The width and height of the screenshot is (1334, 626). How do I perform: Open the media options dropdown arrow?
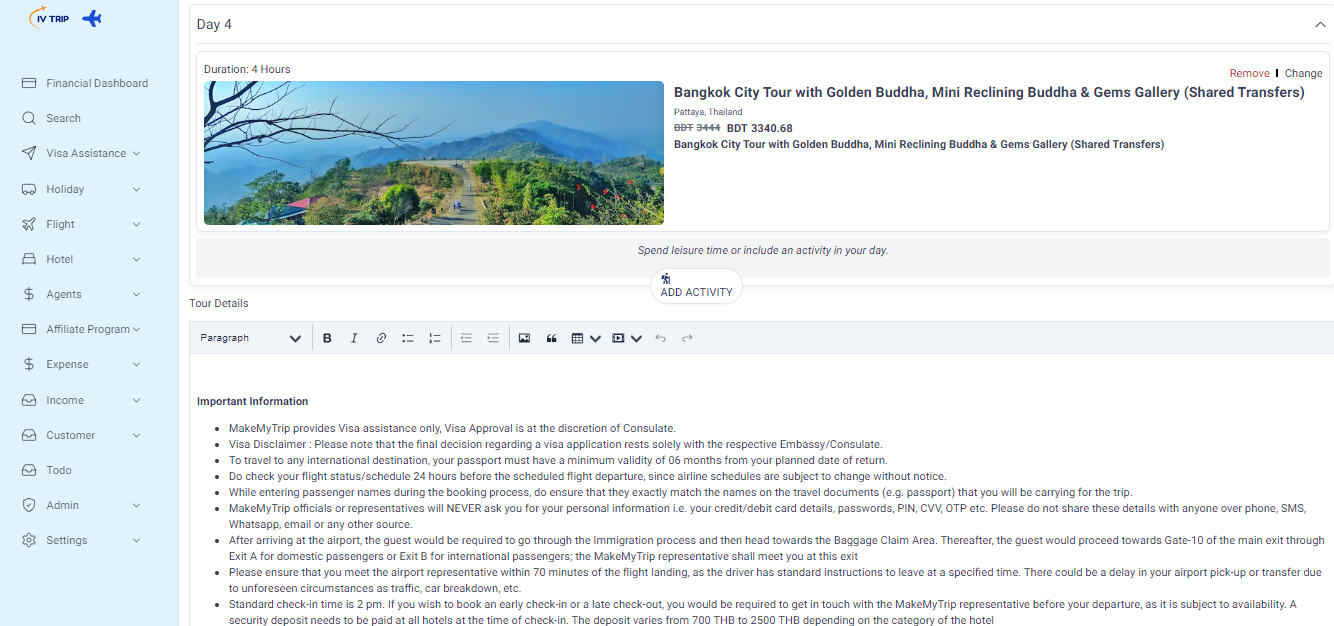click(637, 338)
